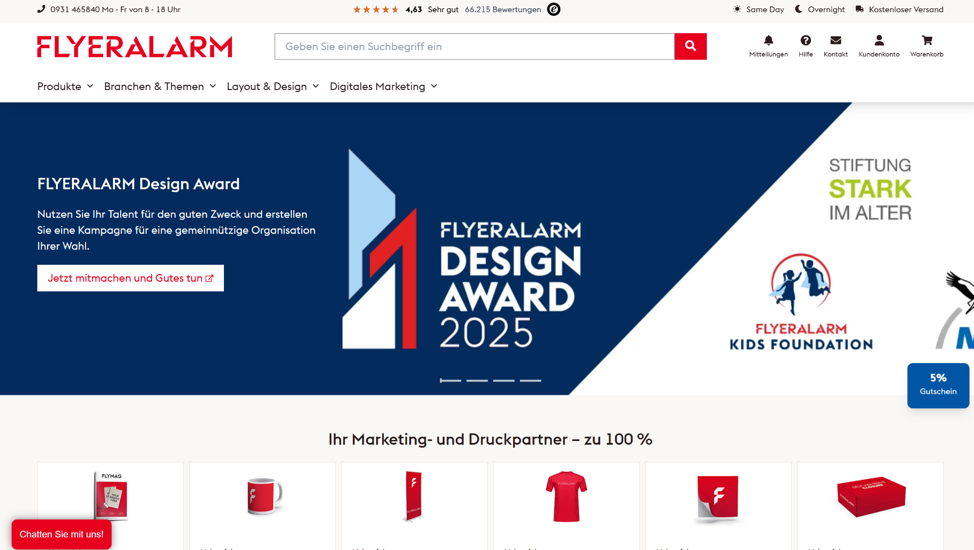Click the Design Award number-one emblem
Screen dimensions: 974x550
[x=380, y=249]
